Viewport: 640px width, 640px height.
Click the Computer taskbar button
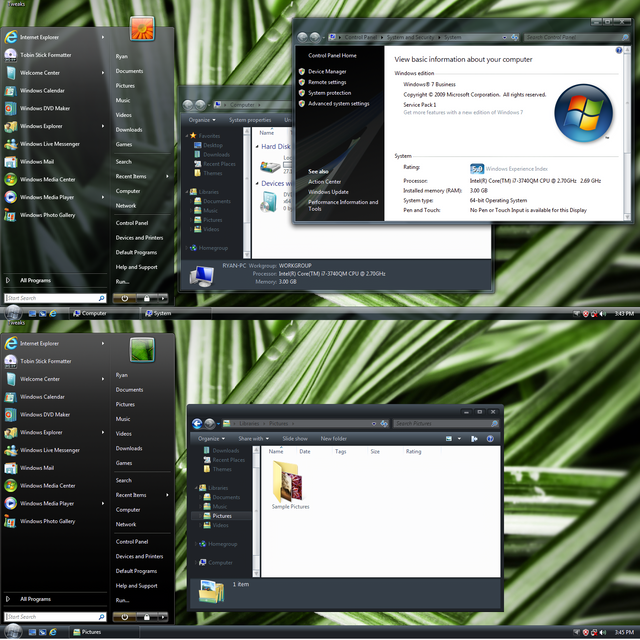coord(103,313)
